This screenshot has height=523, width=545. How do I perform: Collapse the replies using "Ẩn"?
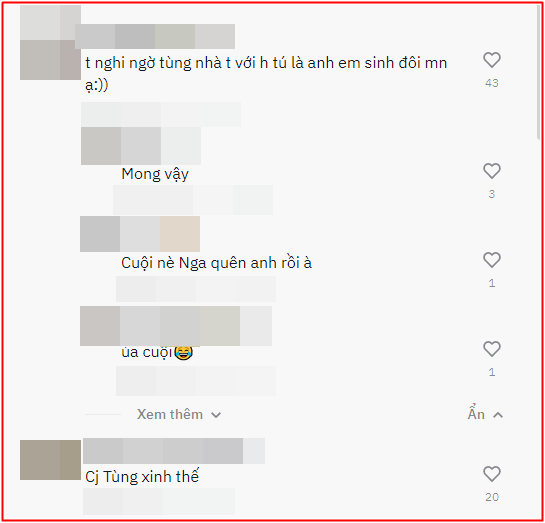coord(485,414)
